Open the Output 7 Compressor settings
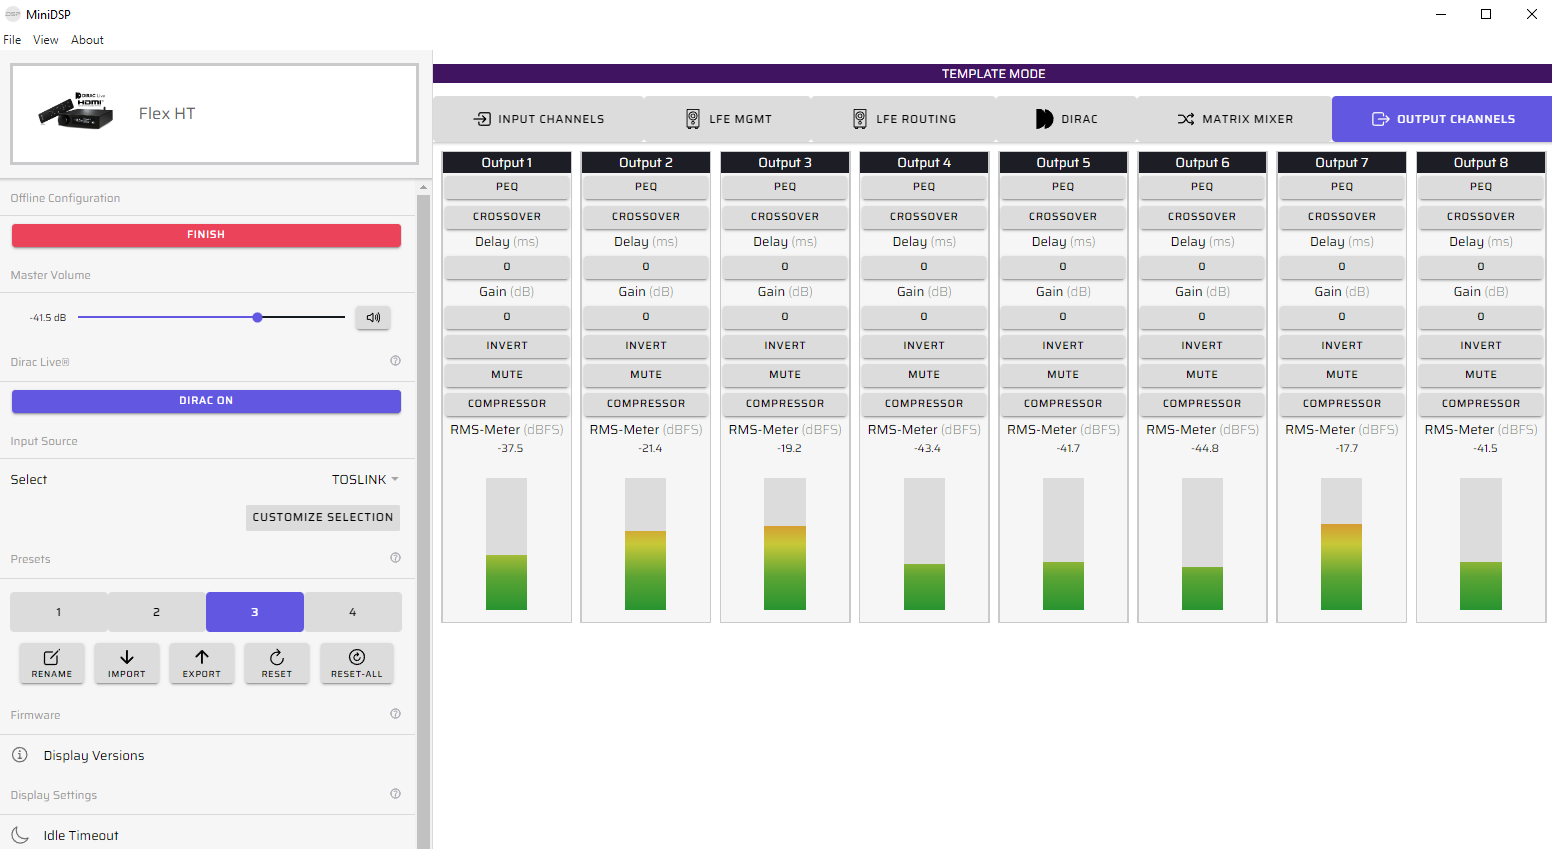The width and height of the screenshot is (1552, 849). point(1341,404)
